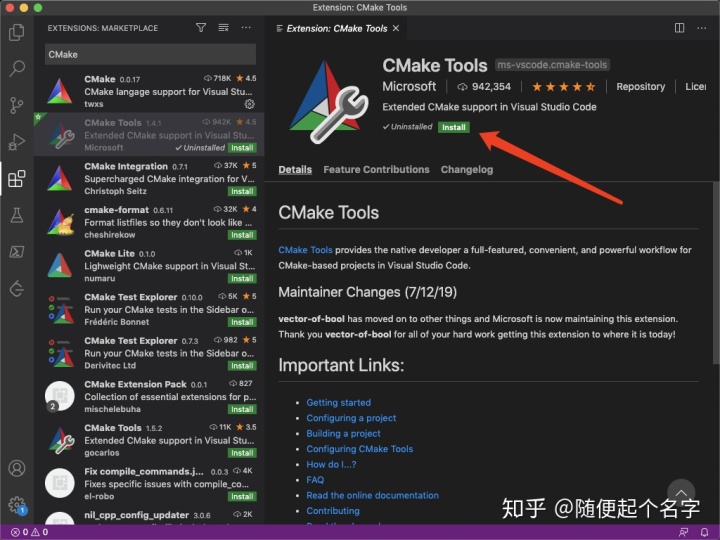
Task: Select the CMake 0.0.17 extension by twxs
Action: (150, 91)
